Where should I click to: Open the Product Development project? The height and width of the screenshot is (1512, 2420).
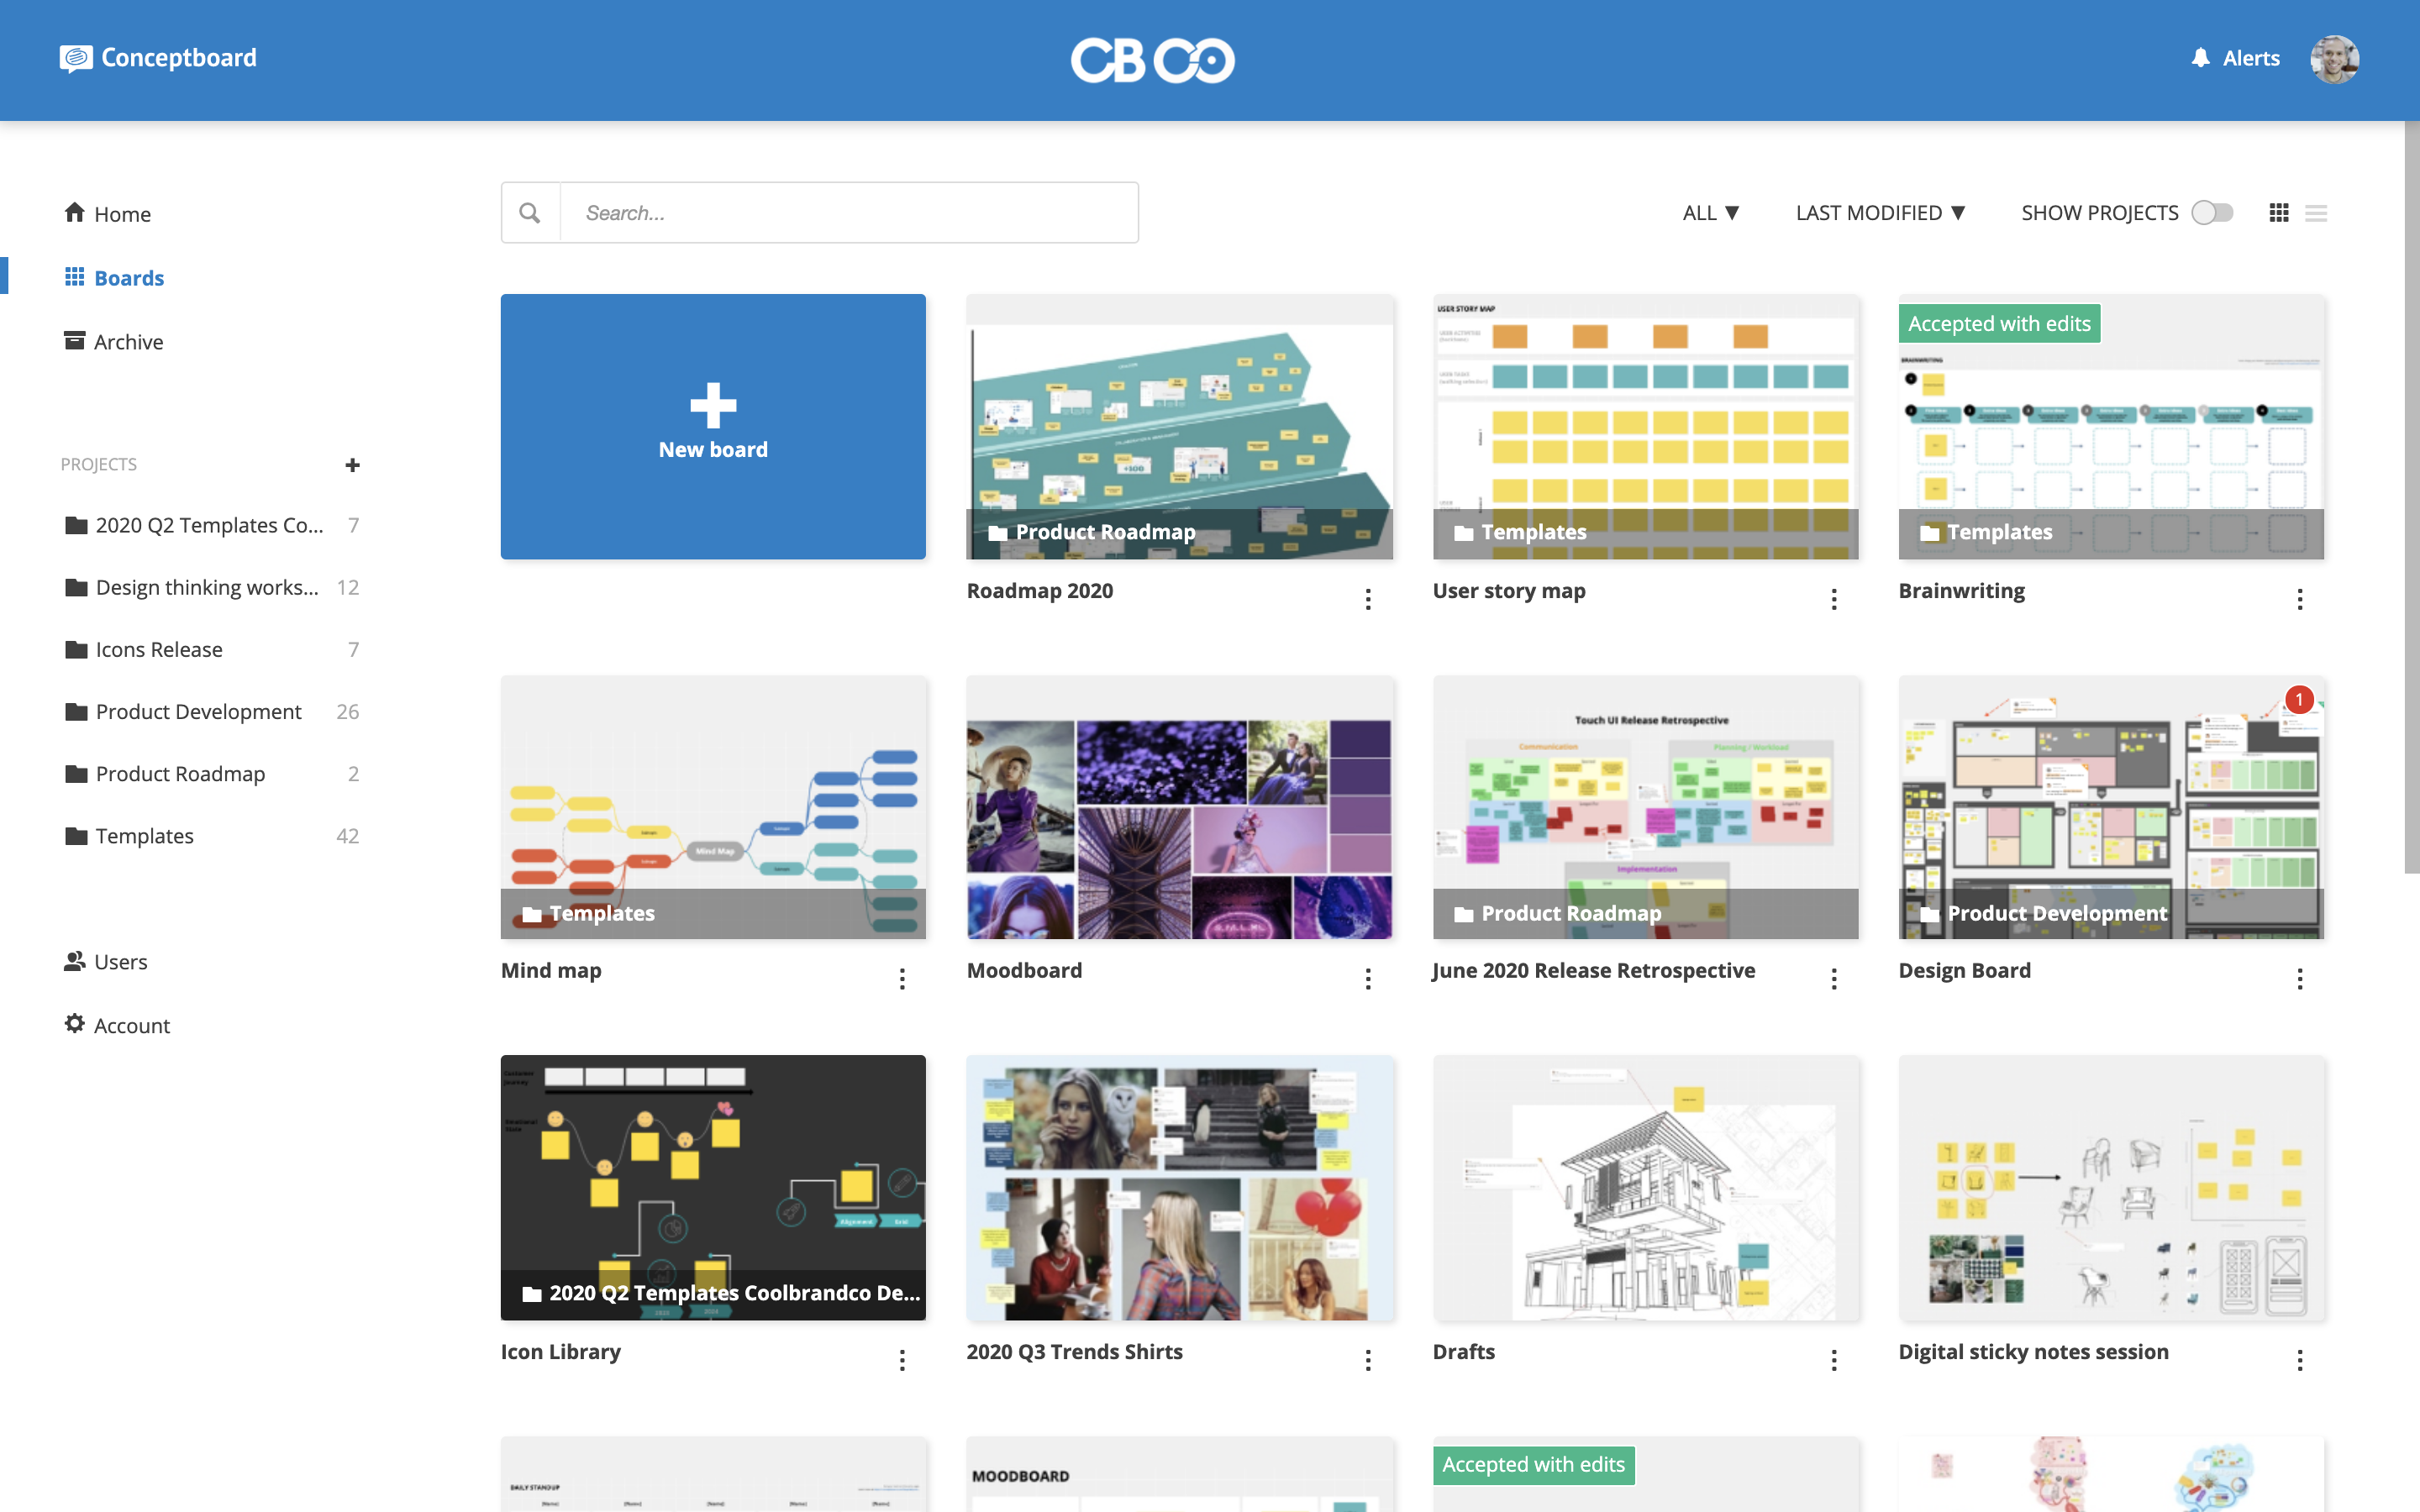[197, 709]
